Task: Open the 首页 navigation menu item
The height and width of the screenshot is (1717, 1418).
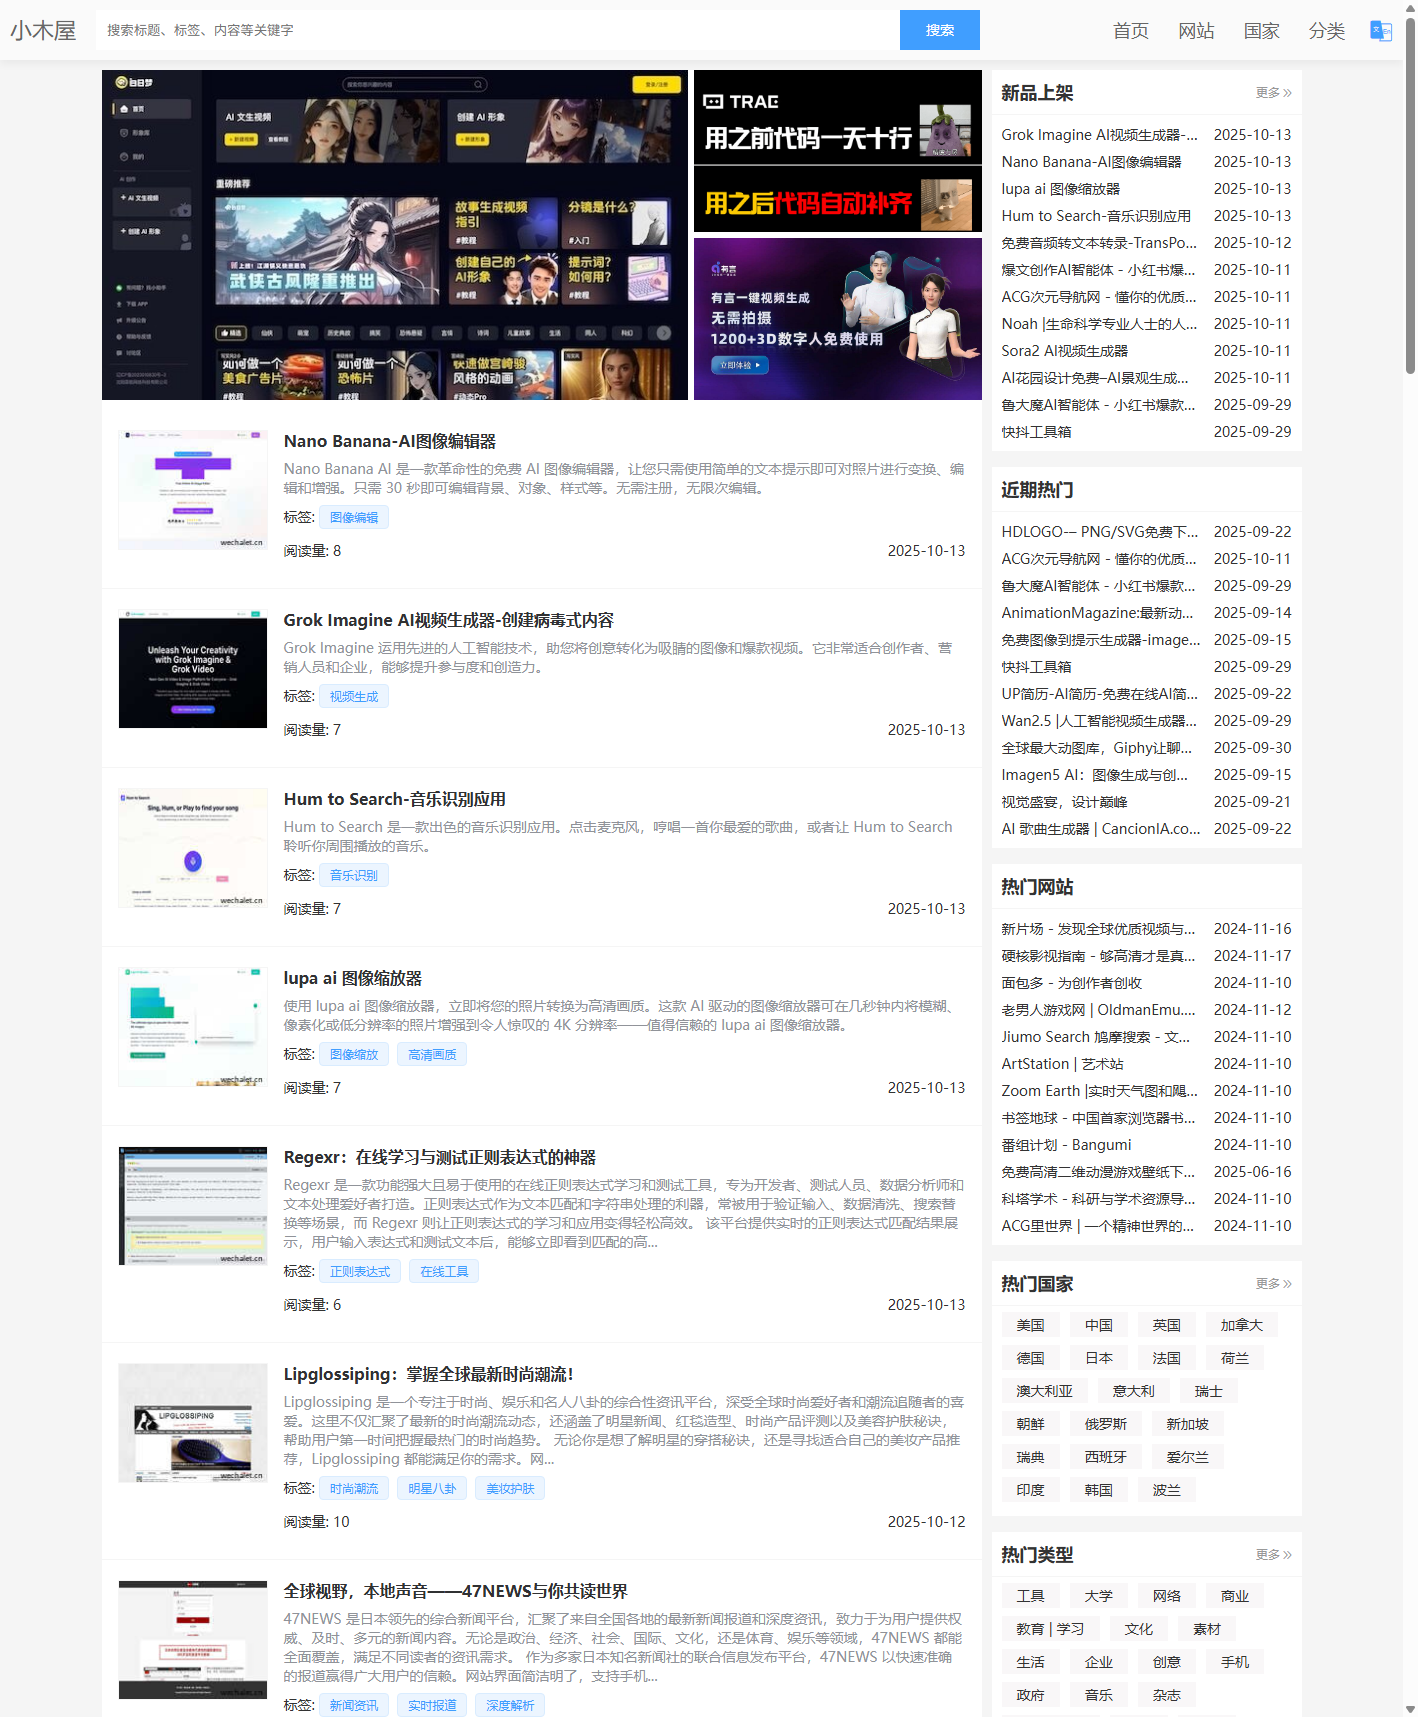Action: point(1130,31)
